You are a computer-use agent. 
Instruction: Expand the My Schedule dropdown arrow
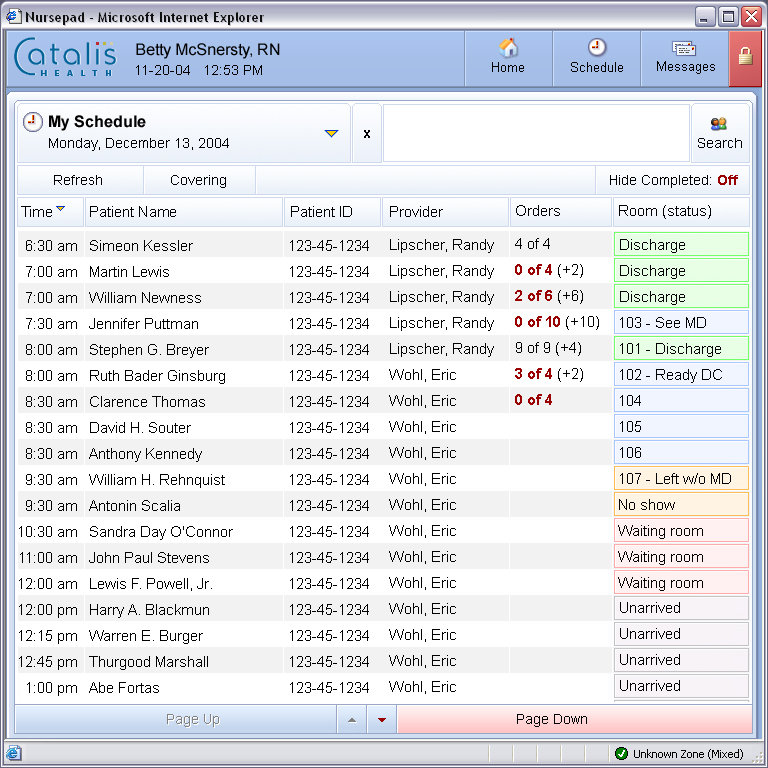pos(332,133)
